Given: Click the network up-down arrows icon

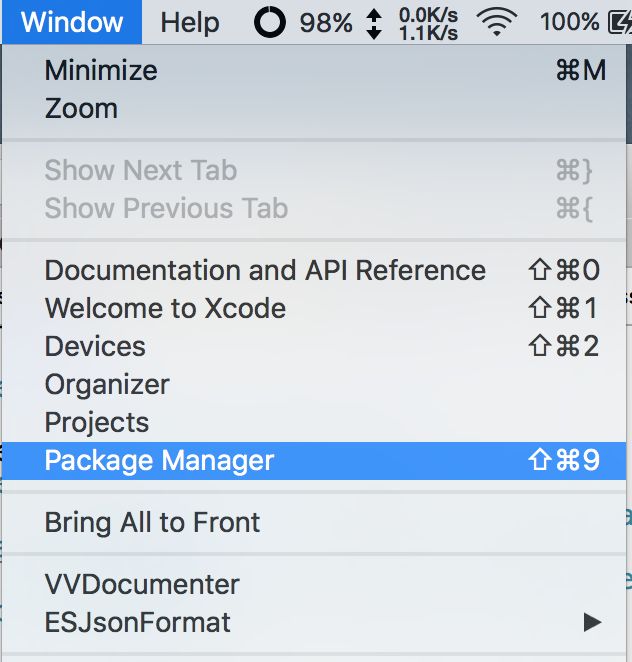Looking at the screenshot, I should point(374,24).
